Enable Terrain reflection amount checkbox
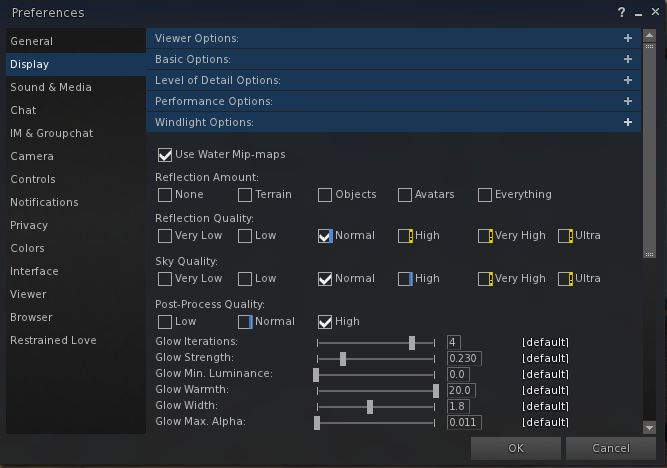Viewport: 667px width, 468px height. click(x=245, y=194)
